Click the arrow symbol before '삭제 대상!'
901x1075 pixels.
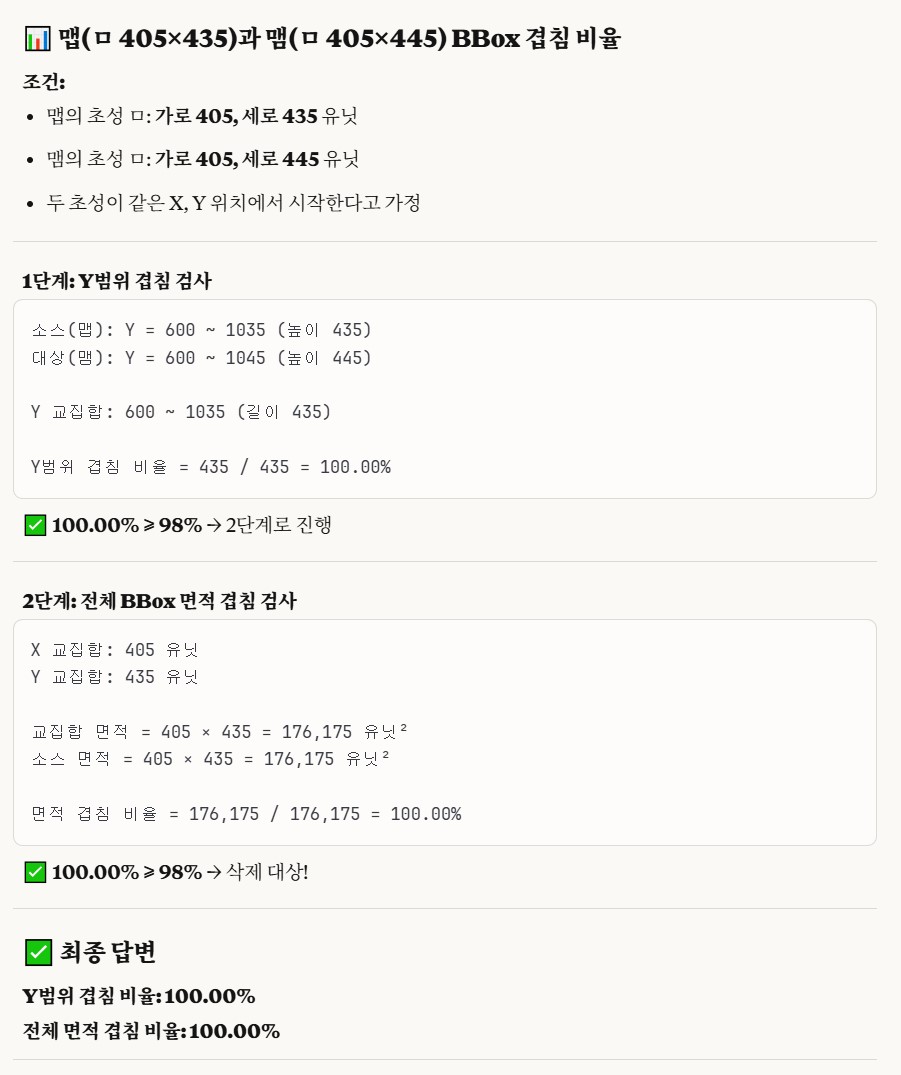click(x=214, y=872)
